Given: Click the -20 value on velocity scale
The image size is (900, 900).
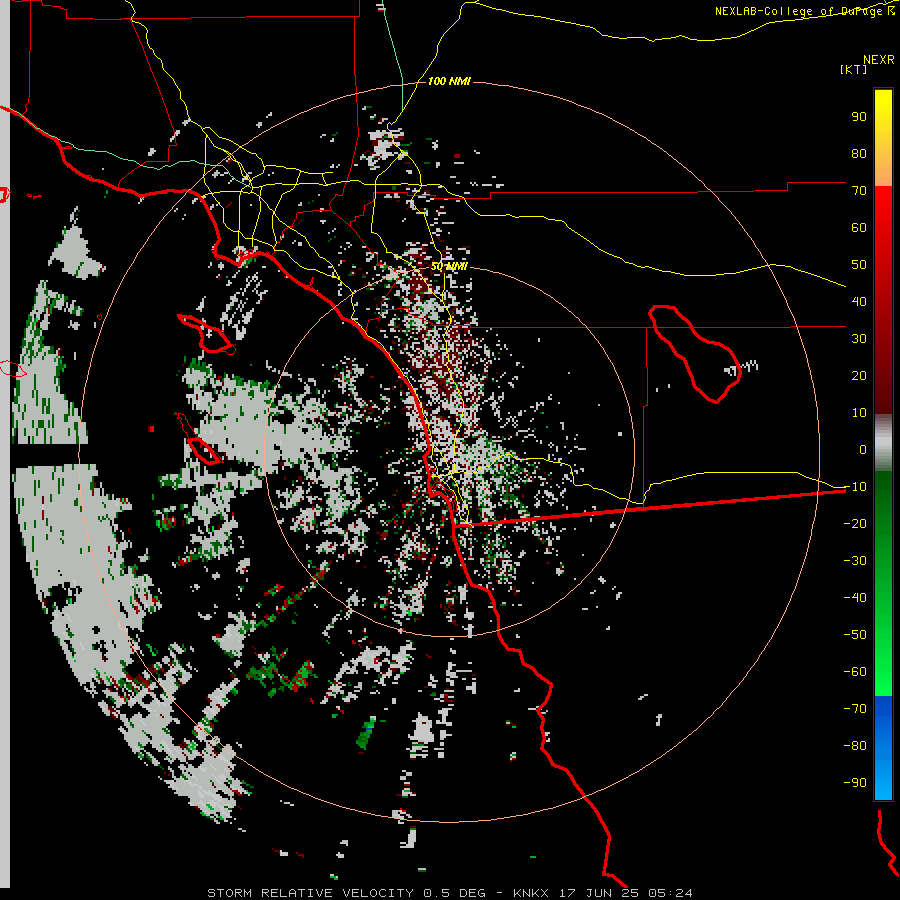Looking at the screenshot, I should (855, 523).
